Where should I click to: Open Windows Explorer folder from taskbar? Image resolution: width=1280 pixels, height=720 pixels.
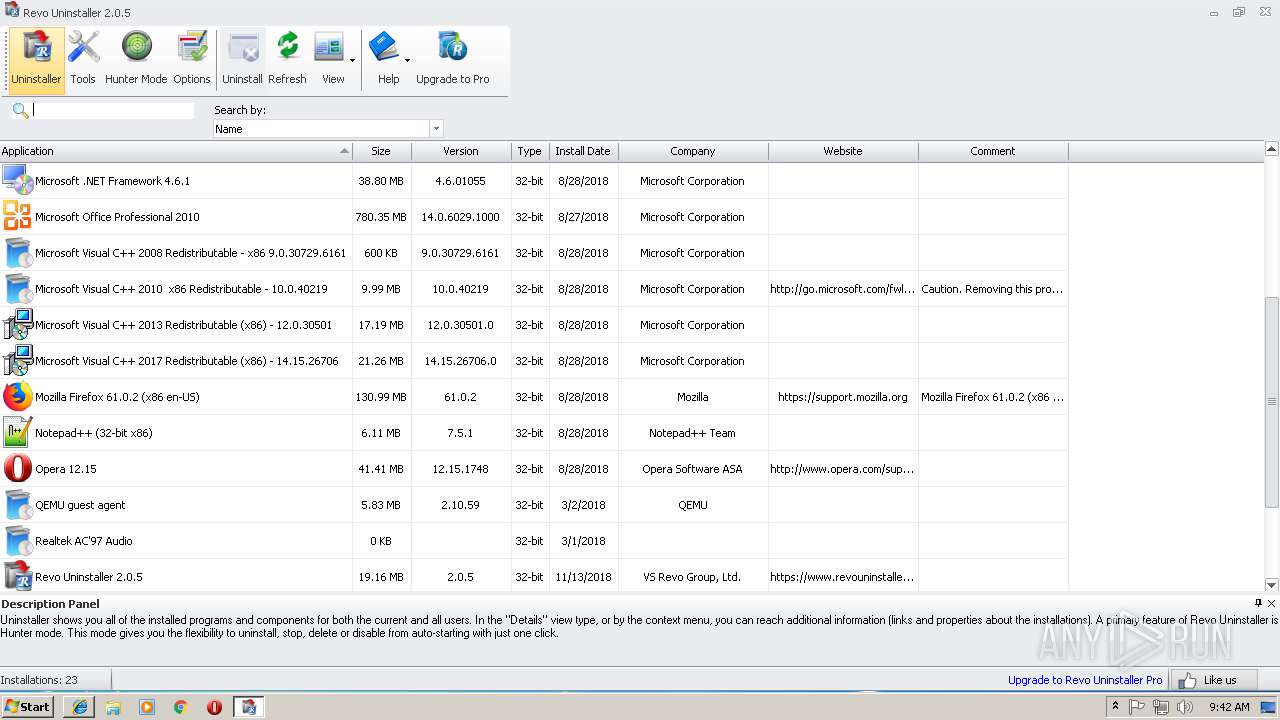coord(113,706)
